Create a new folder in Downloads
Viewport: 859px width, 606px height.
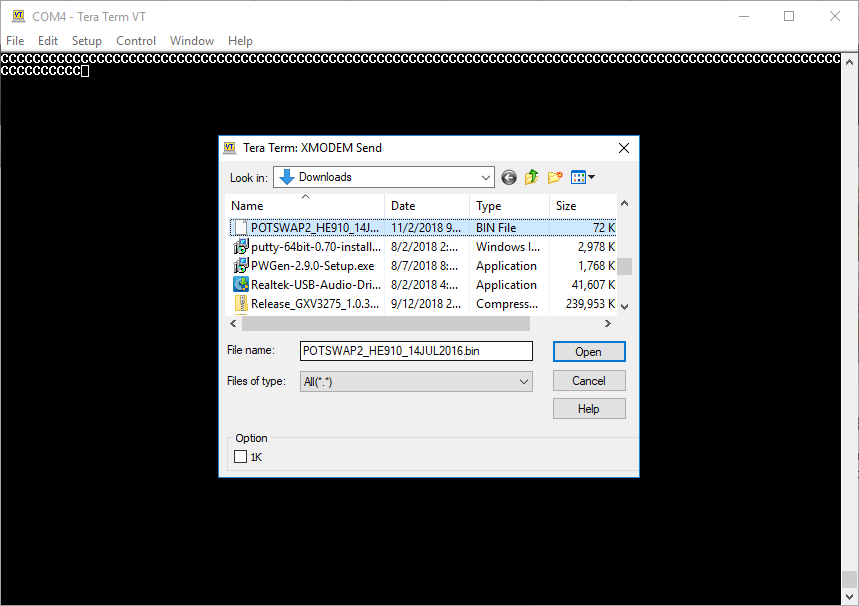(x=555, y=177)
